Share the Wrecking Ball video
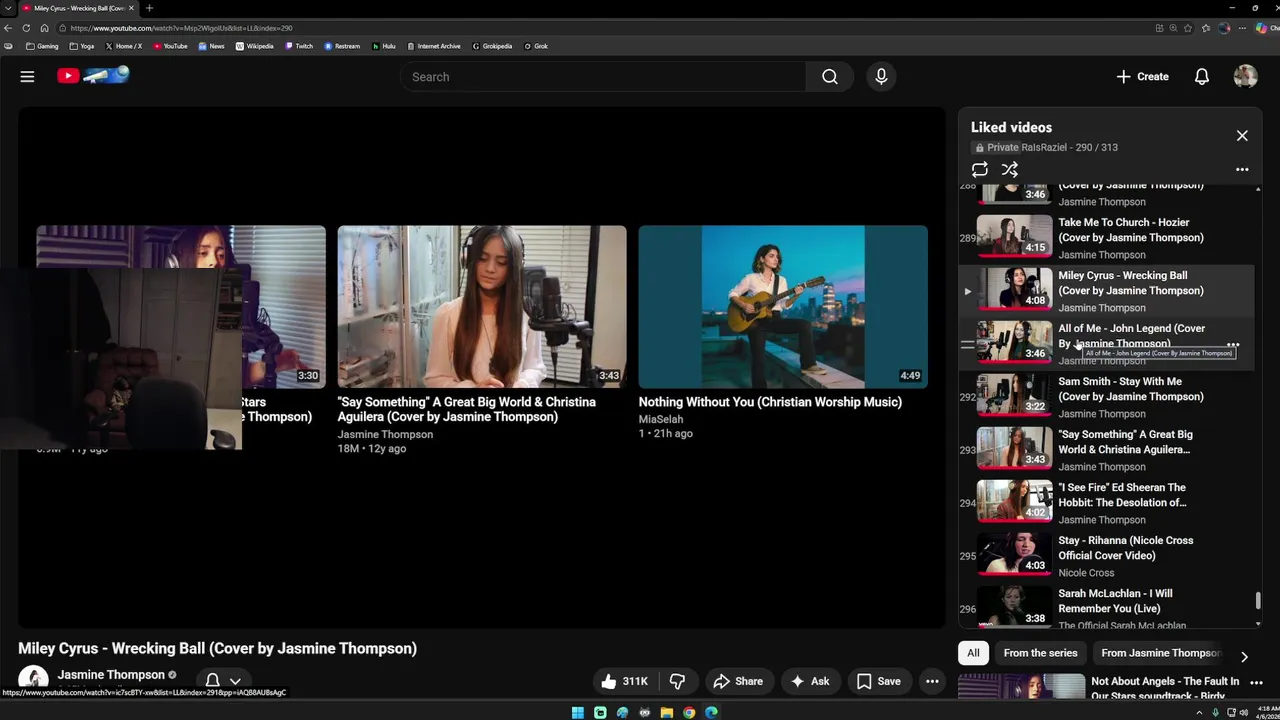 pyautogui.click(x=737, y=681)
